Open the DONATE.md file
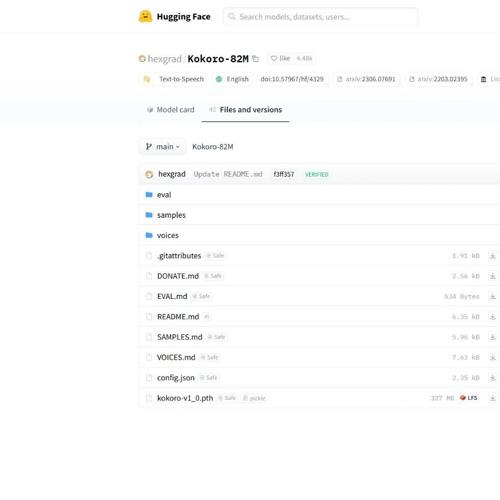 click(x=178, y=276)
